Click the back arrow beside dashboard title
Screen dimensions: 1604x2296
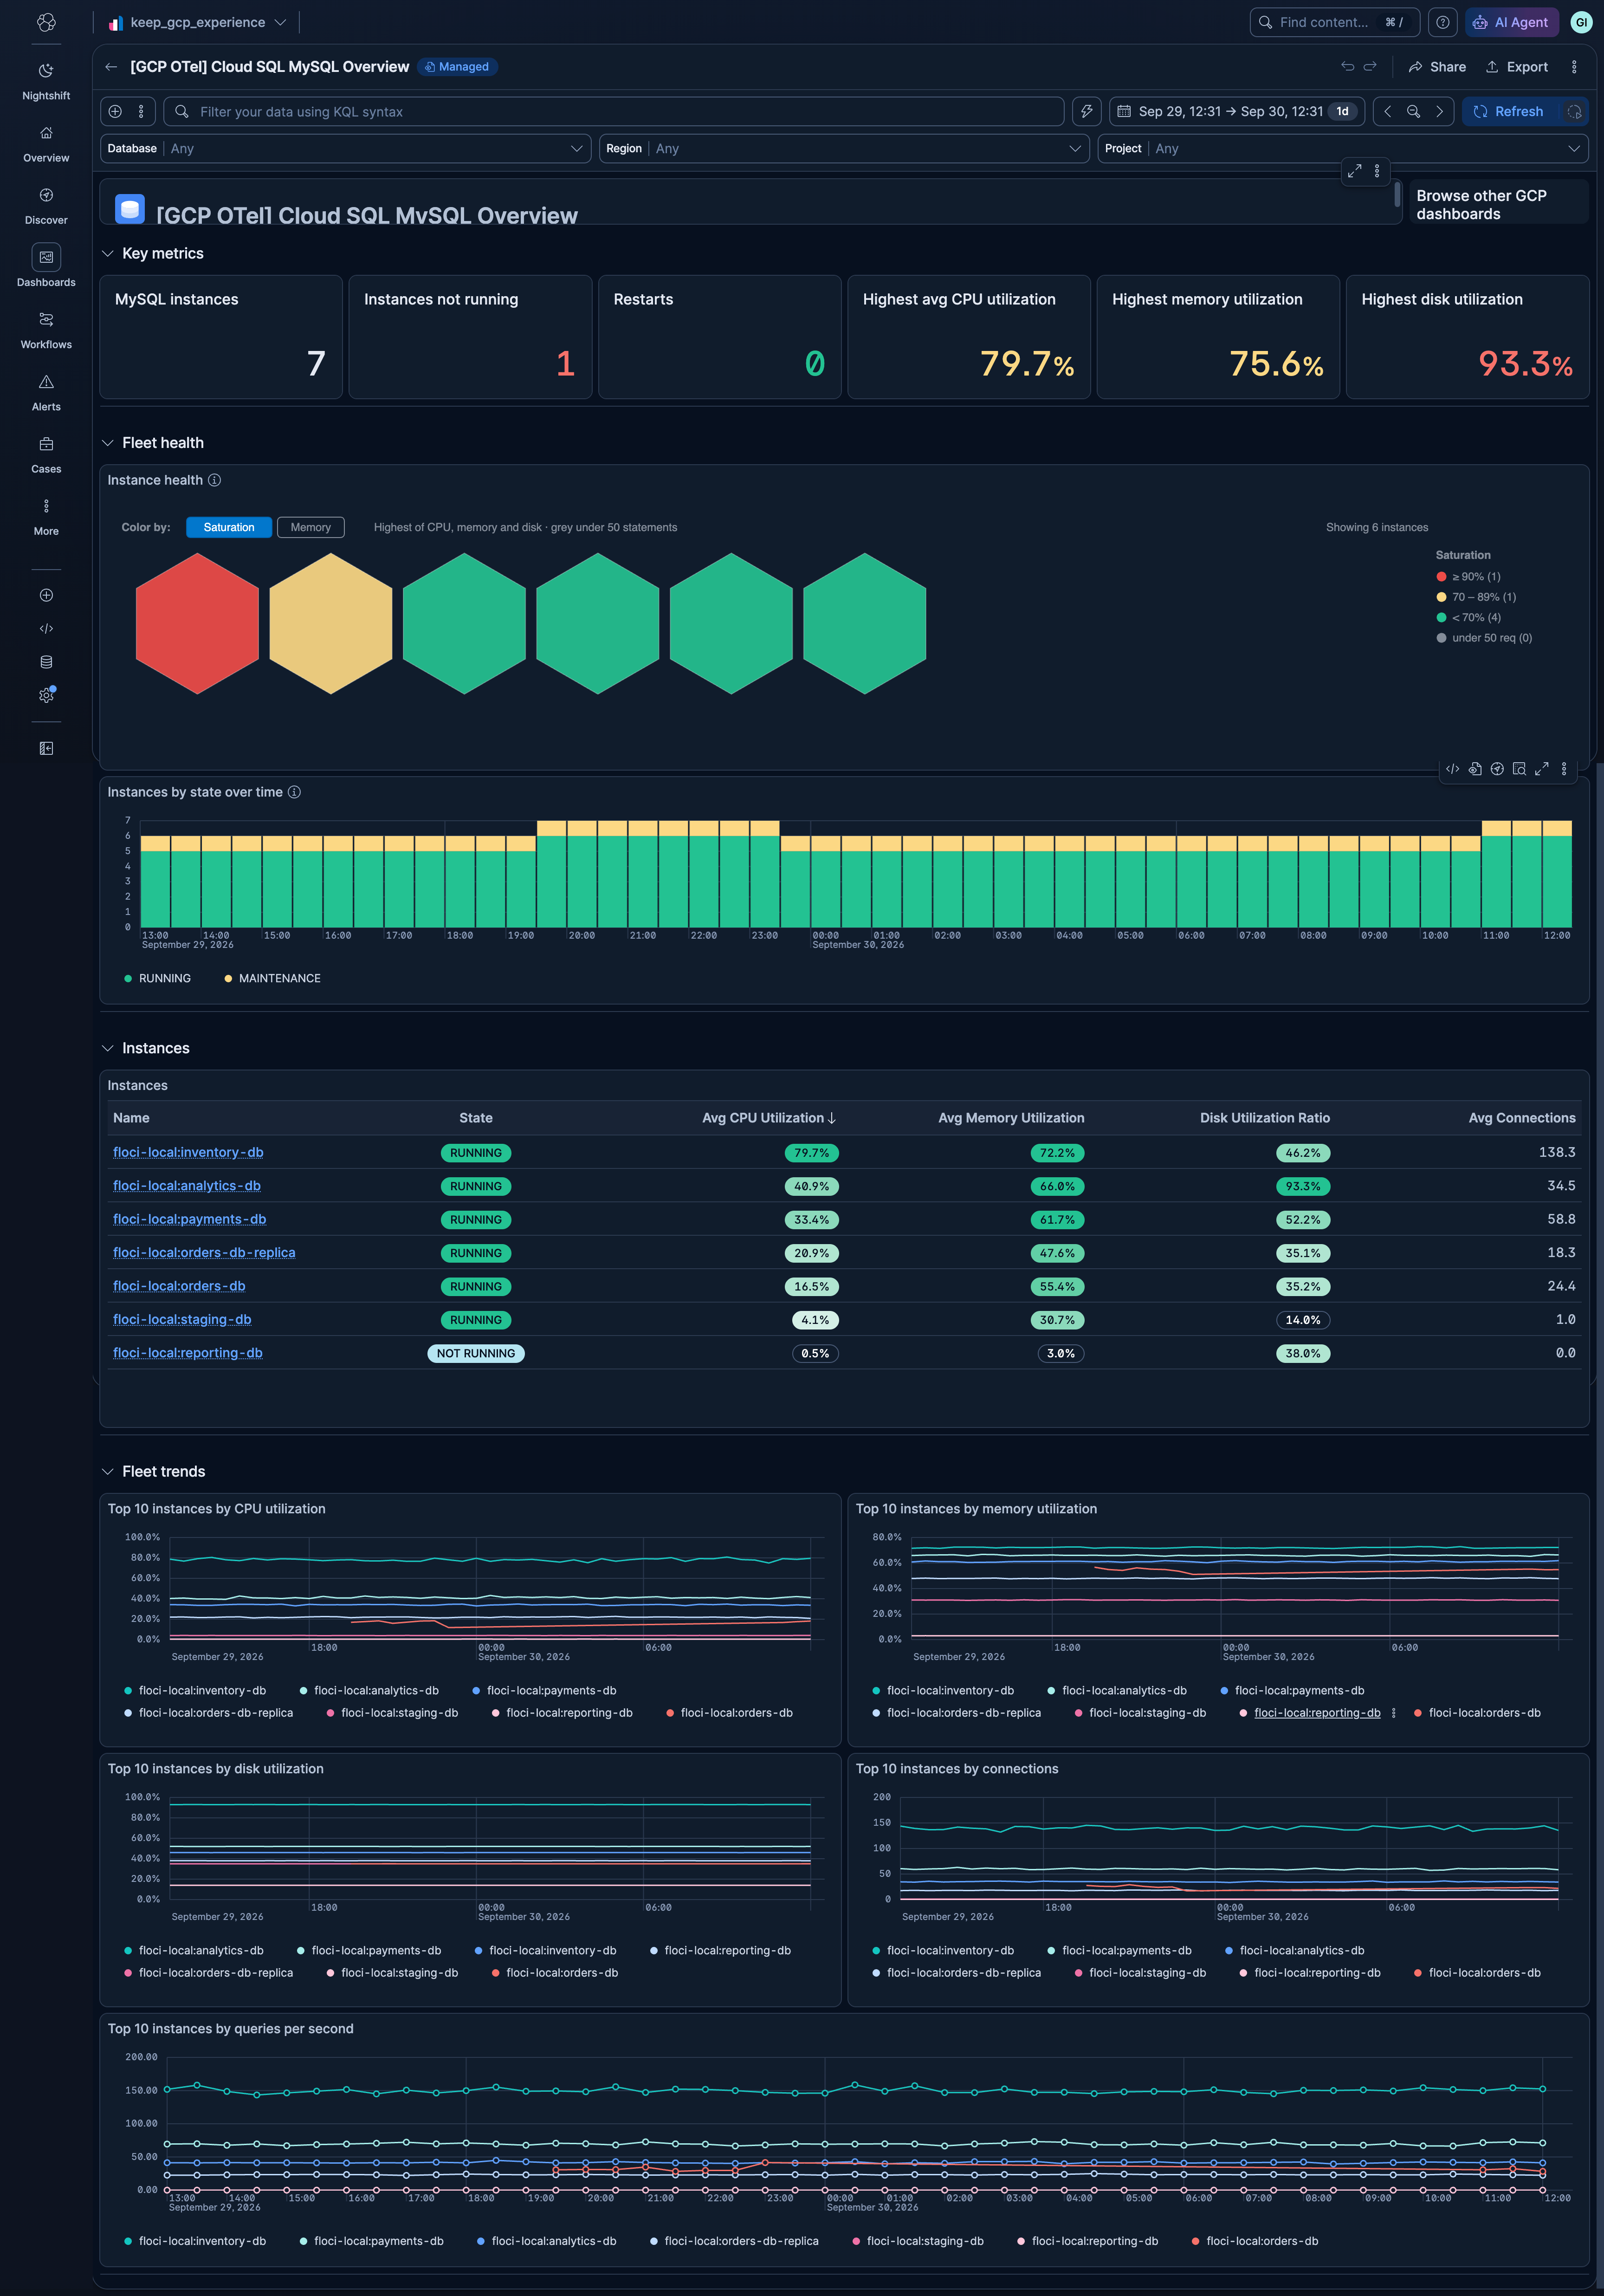tap(111, 67)
